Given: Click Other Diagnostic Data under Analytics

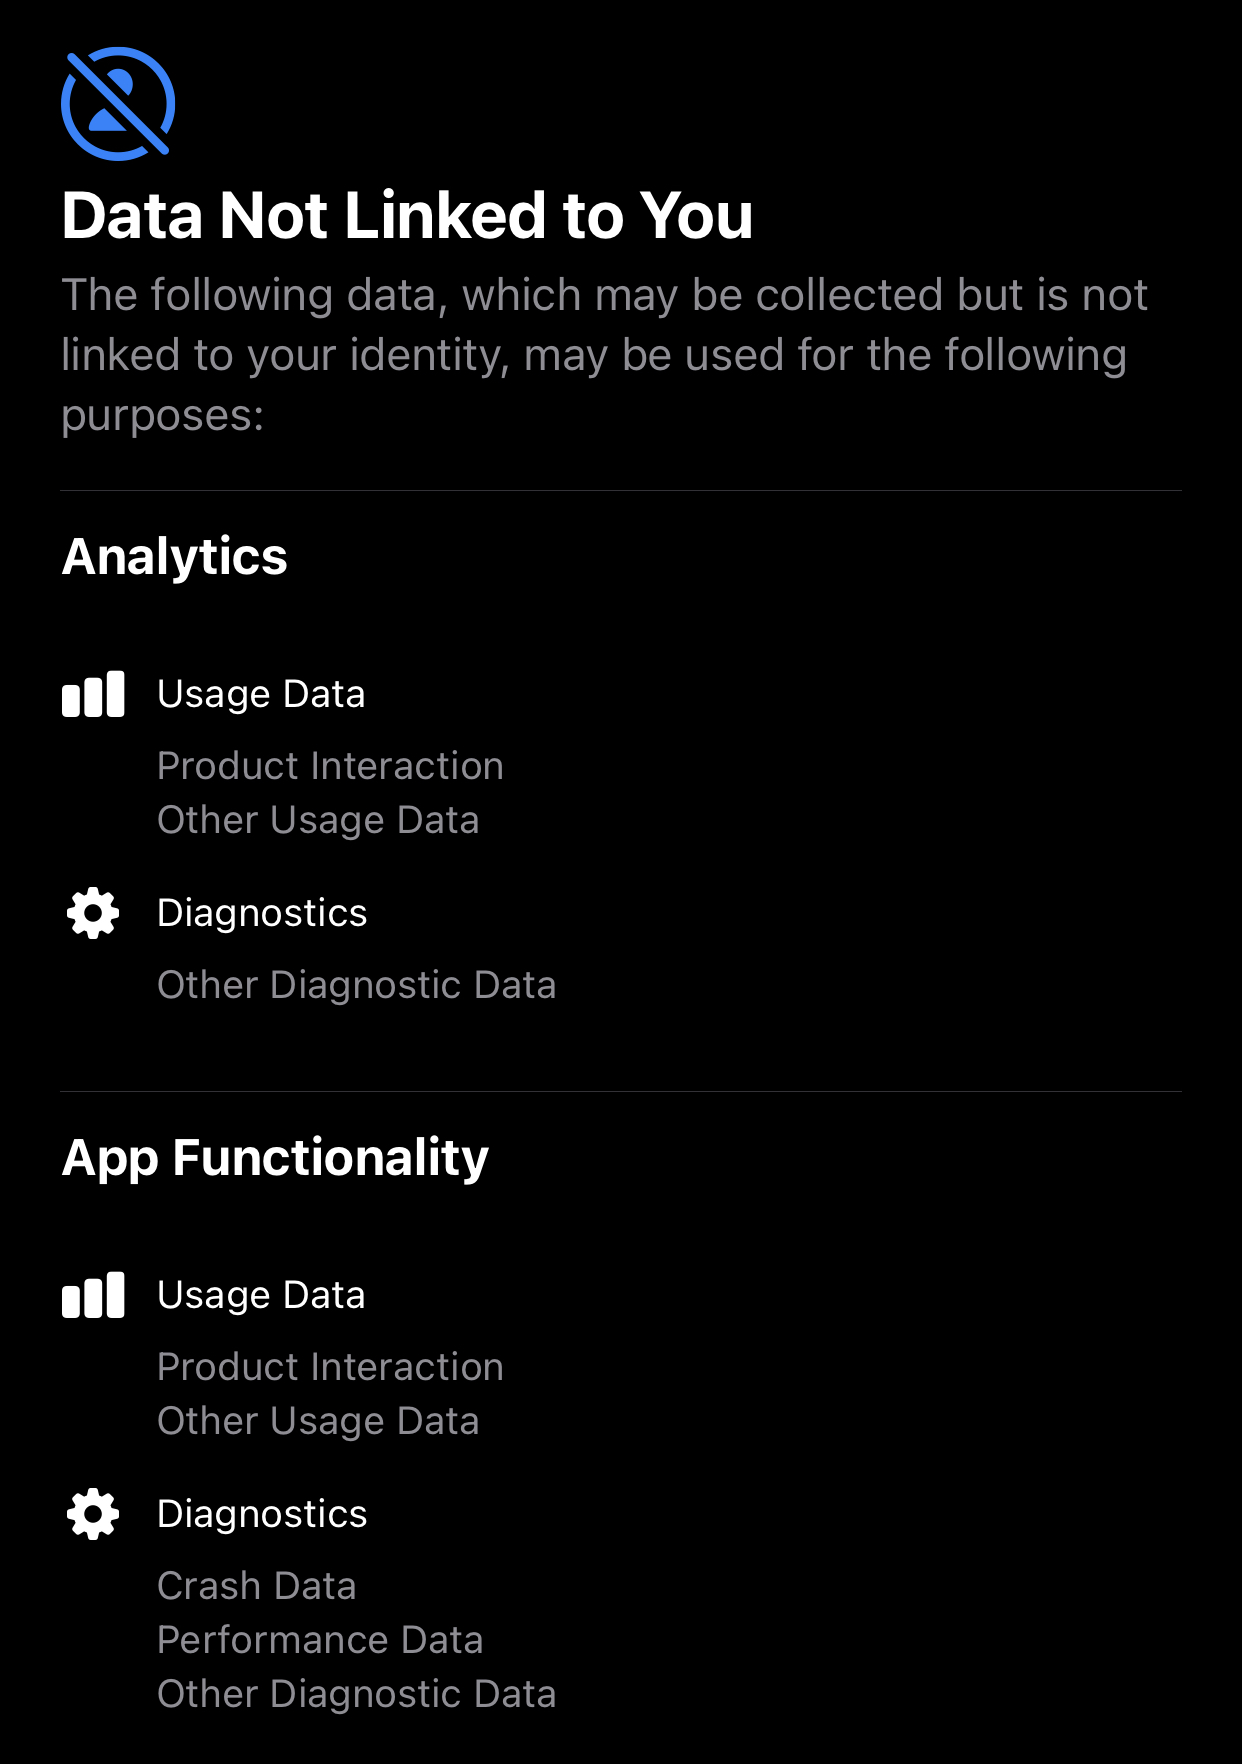Looking at the screenshot, I should click(356, 985).
